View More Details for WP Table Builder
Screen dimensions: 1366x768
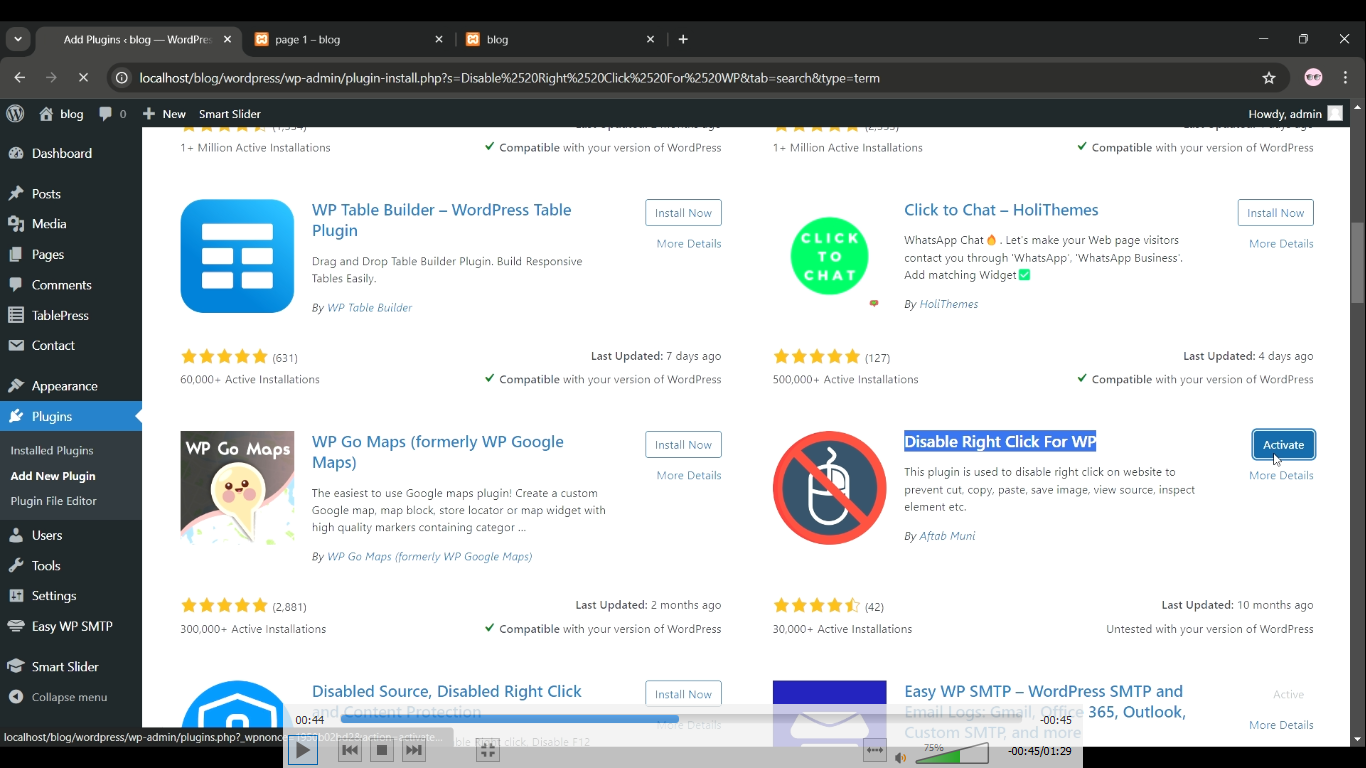pyautogui.click(x=689, y=244)
